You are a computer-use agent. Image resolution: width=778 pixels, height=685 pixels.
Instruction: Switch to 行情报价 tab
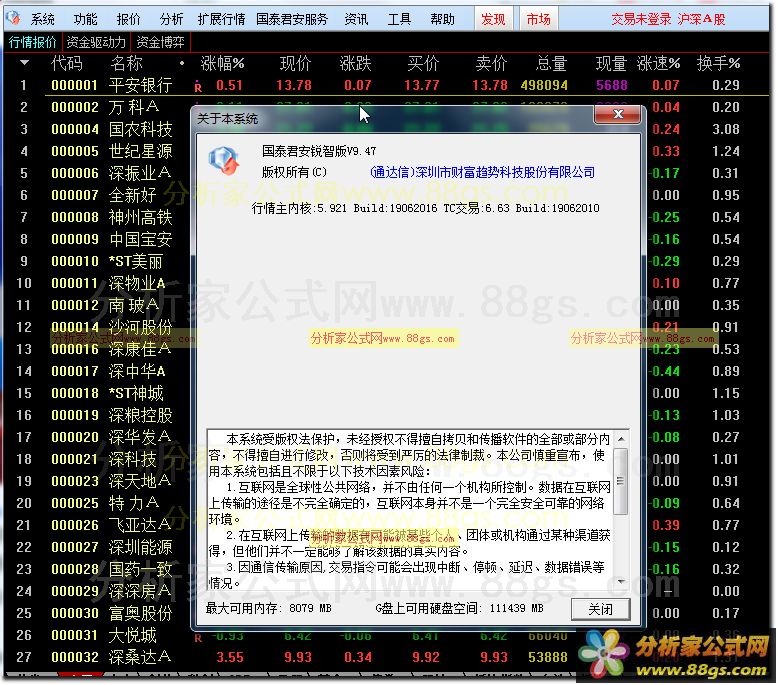pos(32,42)
